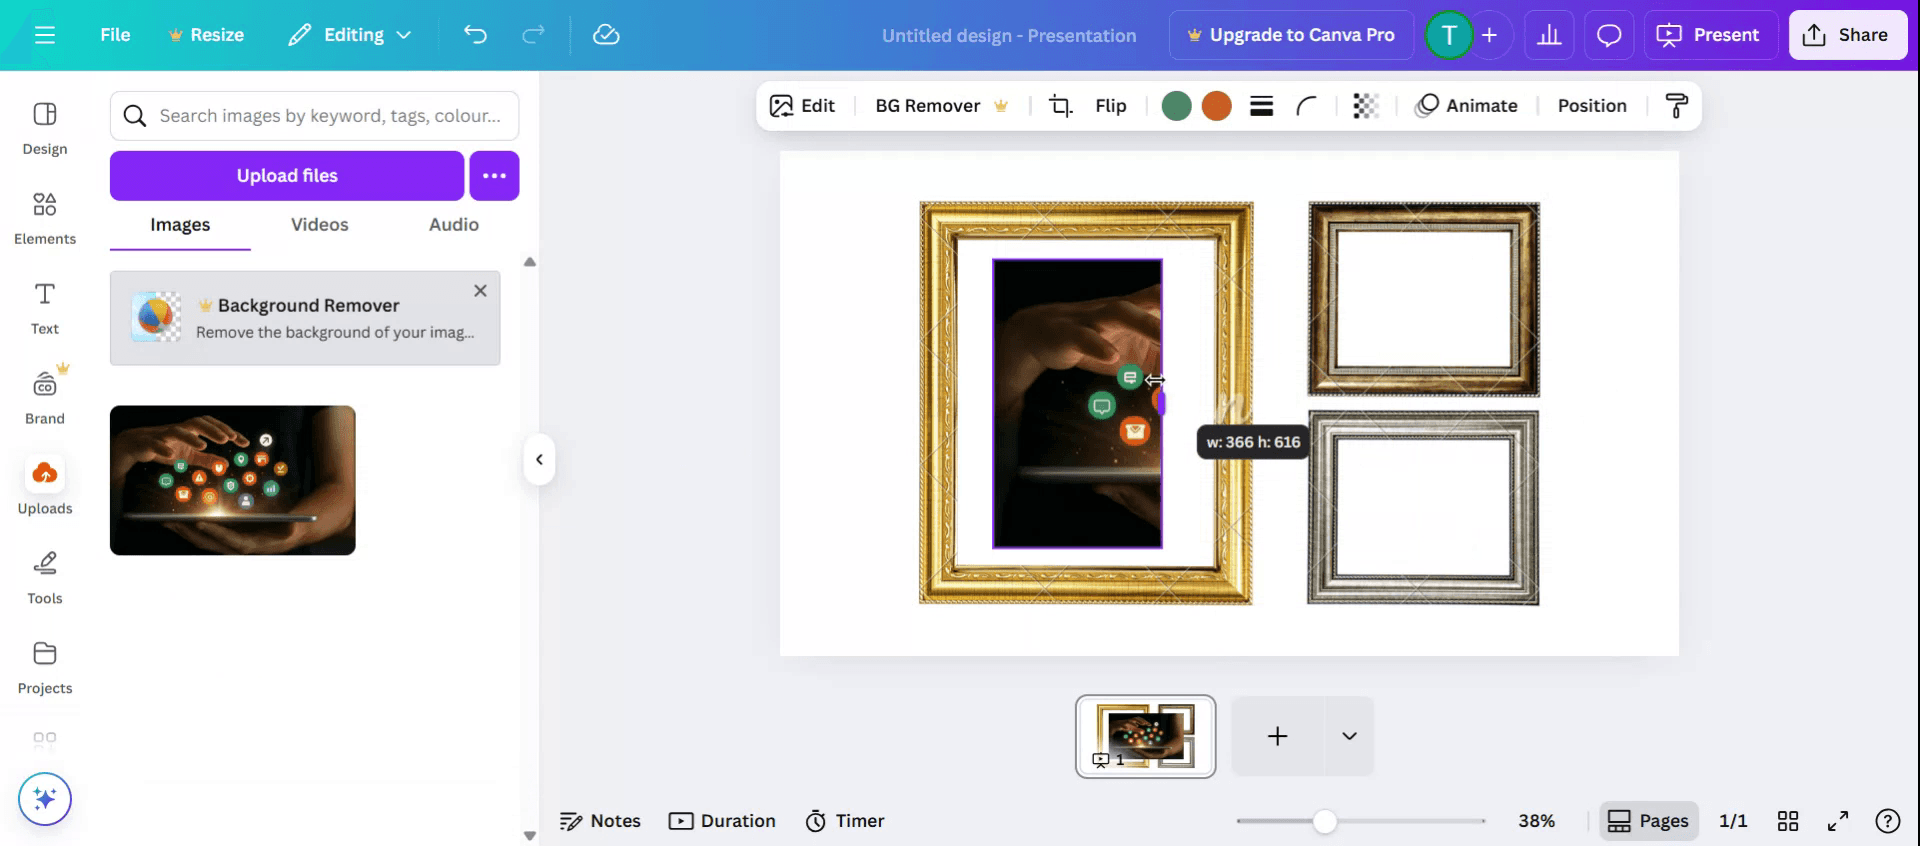
Task: Check cloud save status icon
Action: [606, 35]
